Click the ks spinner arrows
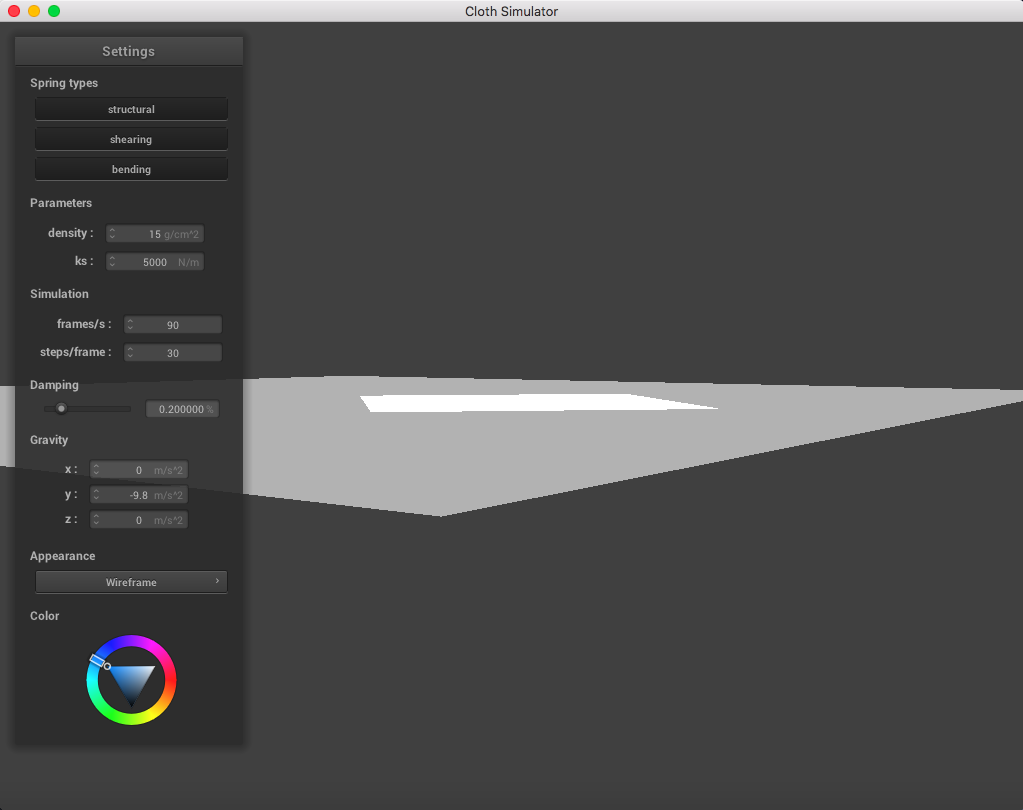1023x810 pixels. (x=112, y=262)
